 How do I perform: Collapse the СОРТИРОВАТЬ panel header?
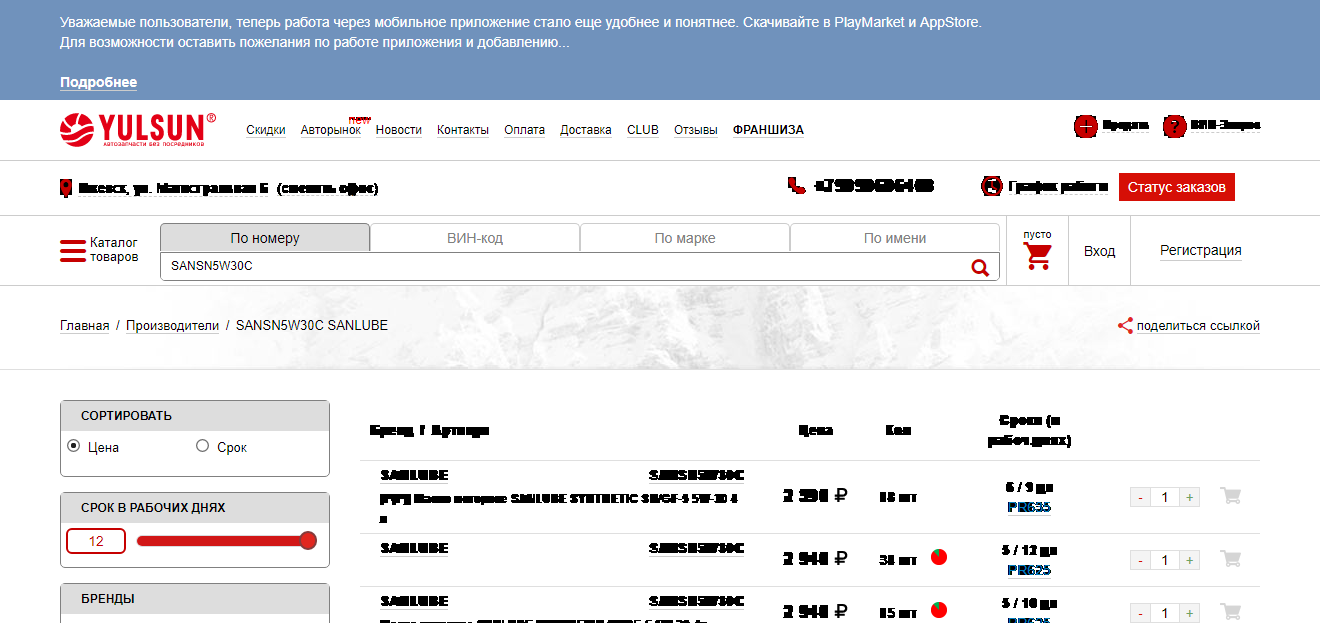pos(195,416)
